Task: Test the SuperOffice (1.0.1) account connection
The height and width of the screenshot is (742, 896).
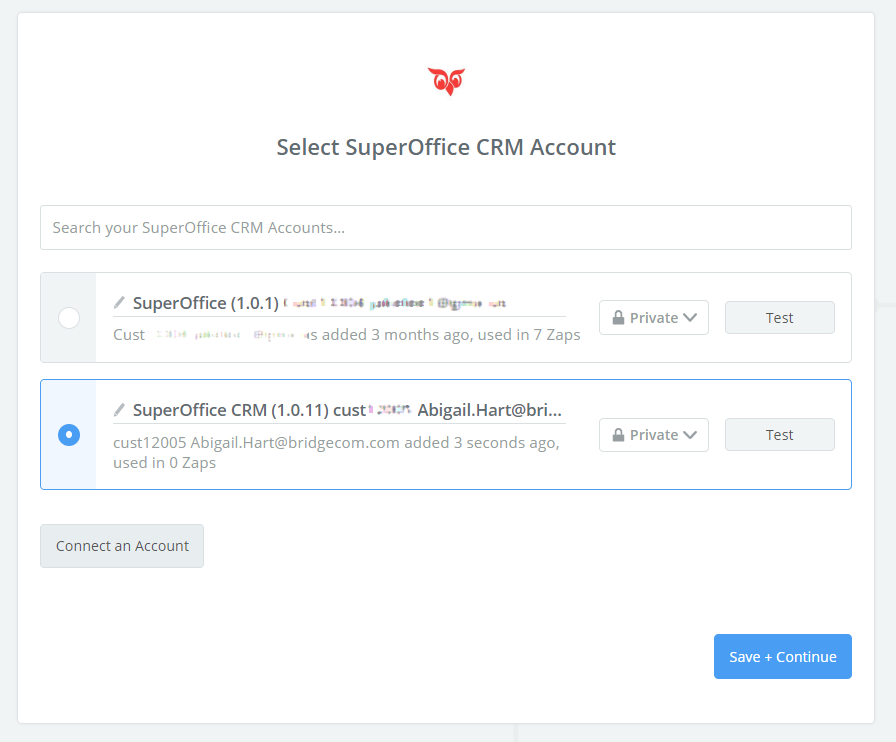Action: coord(779,318)
